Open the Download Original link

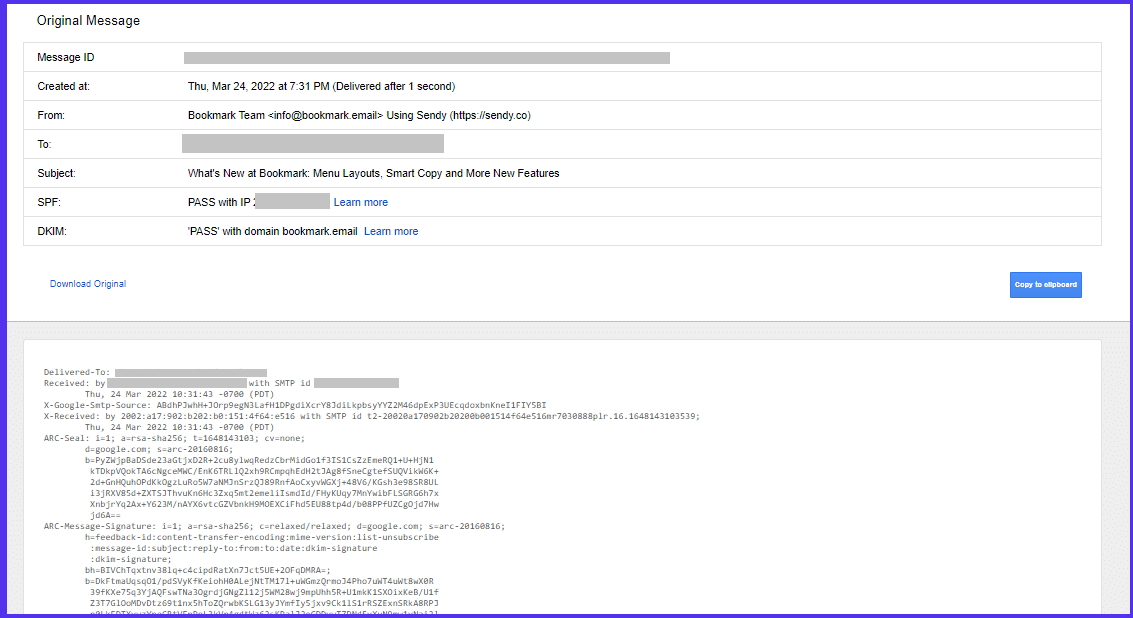pyautogui.click(x=87, y=283)
